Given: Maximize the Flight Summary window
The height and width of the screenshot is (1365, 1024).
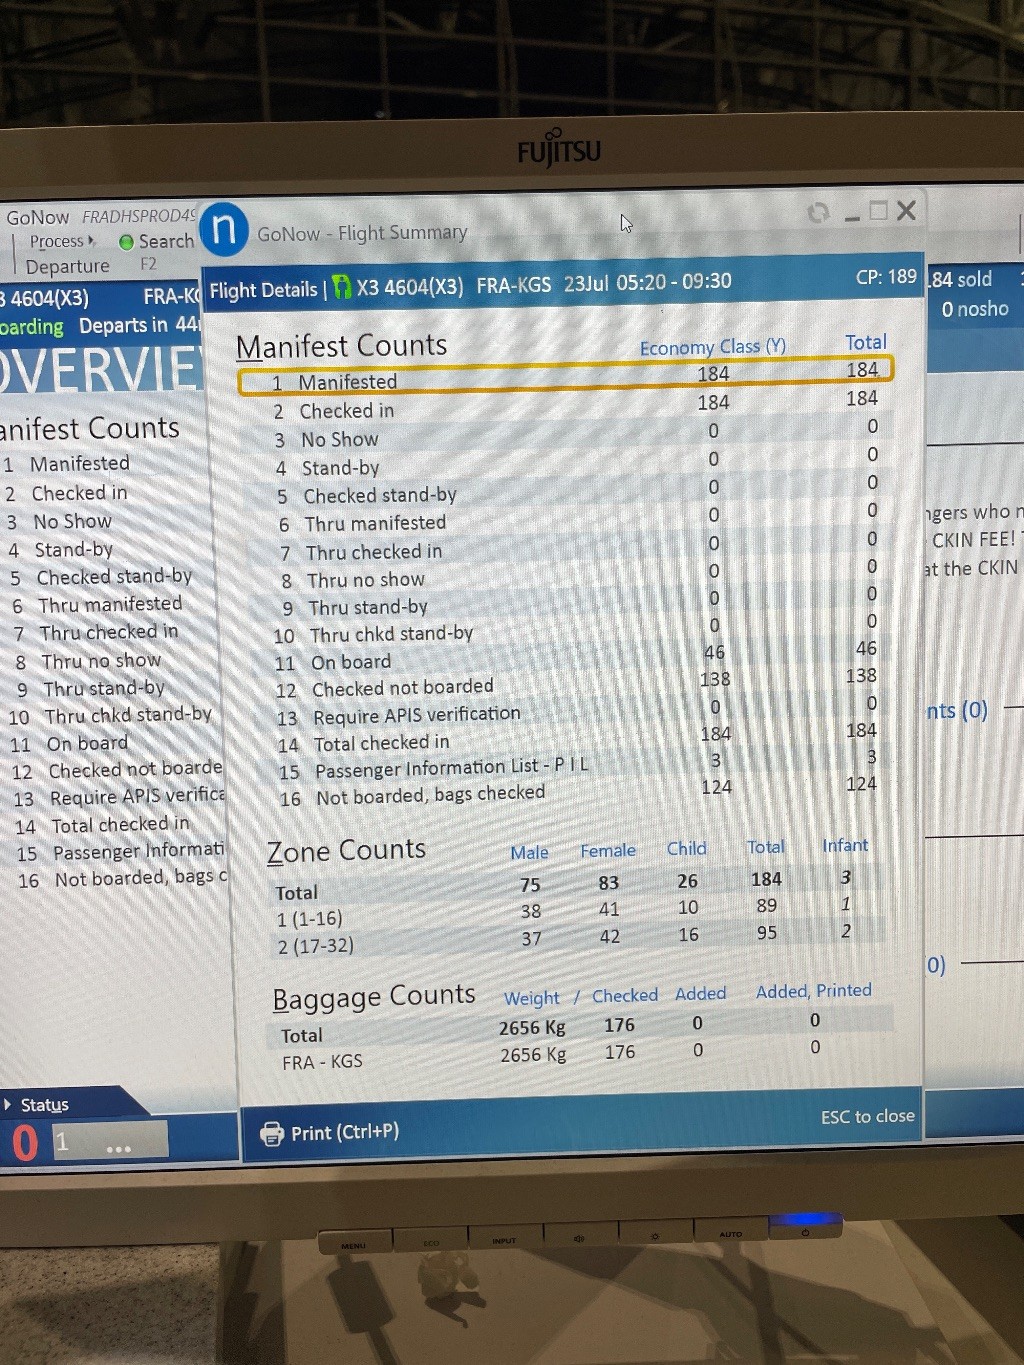Looking at the screenshot, I should [x=879, y=211].
